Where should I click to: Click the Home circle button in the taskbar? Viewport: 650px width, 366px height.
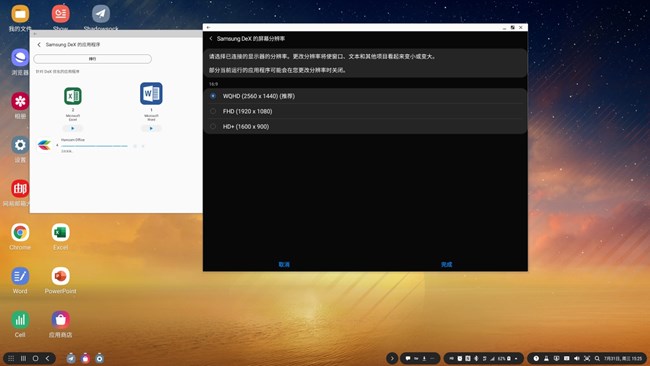tap(35, 359)
